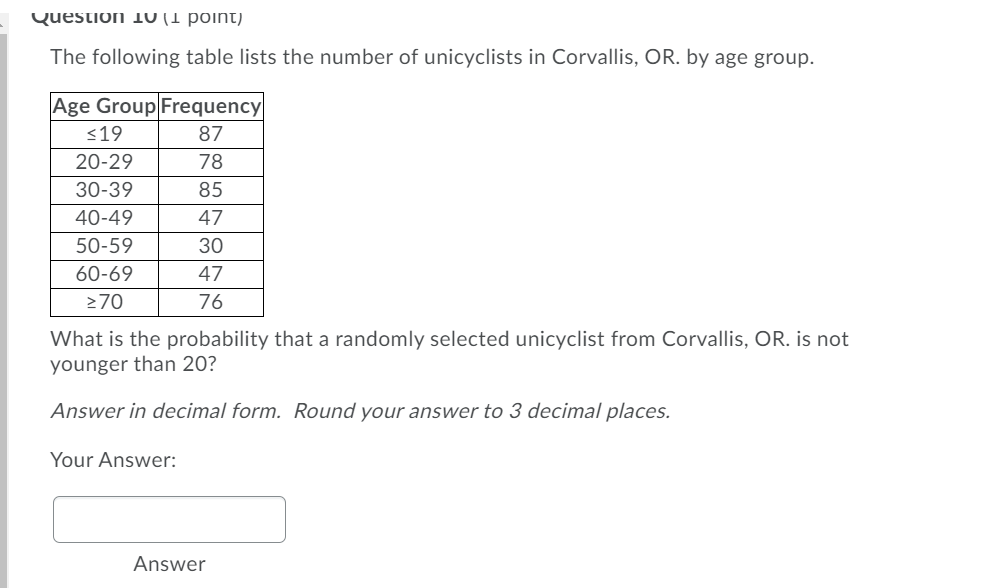The height and width of the screenshot is (588, 996).
Task: Select the 60-69 age group cell
Action: (104, 274)
